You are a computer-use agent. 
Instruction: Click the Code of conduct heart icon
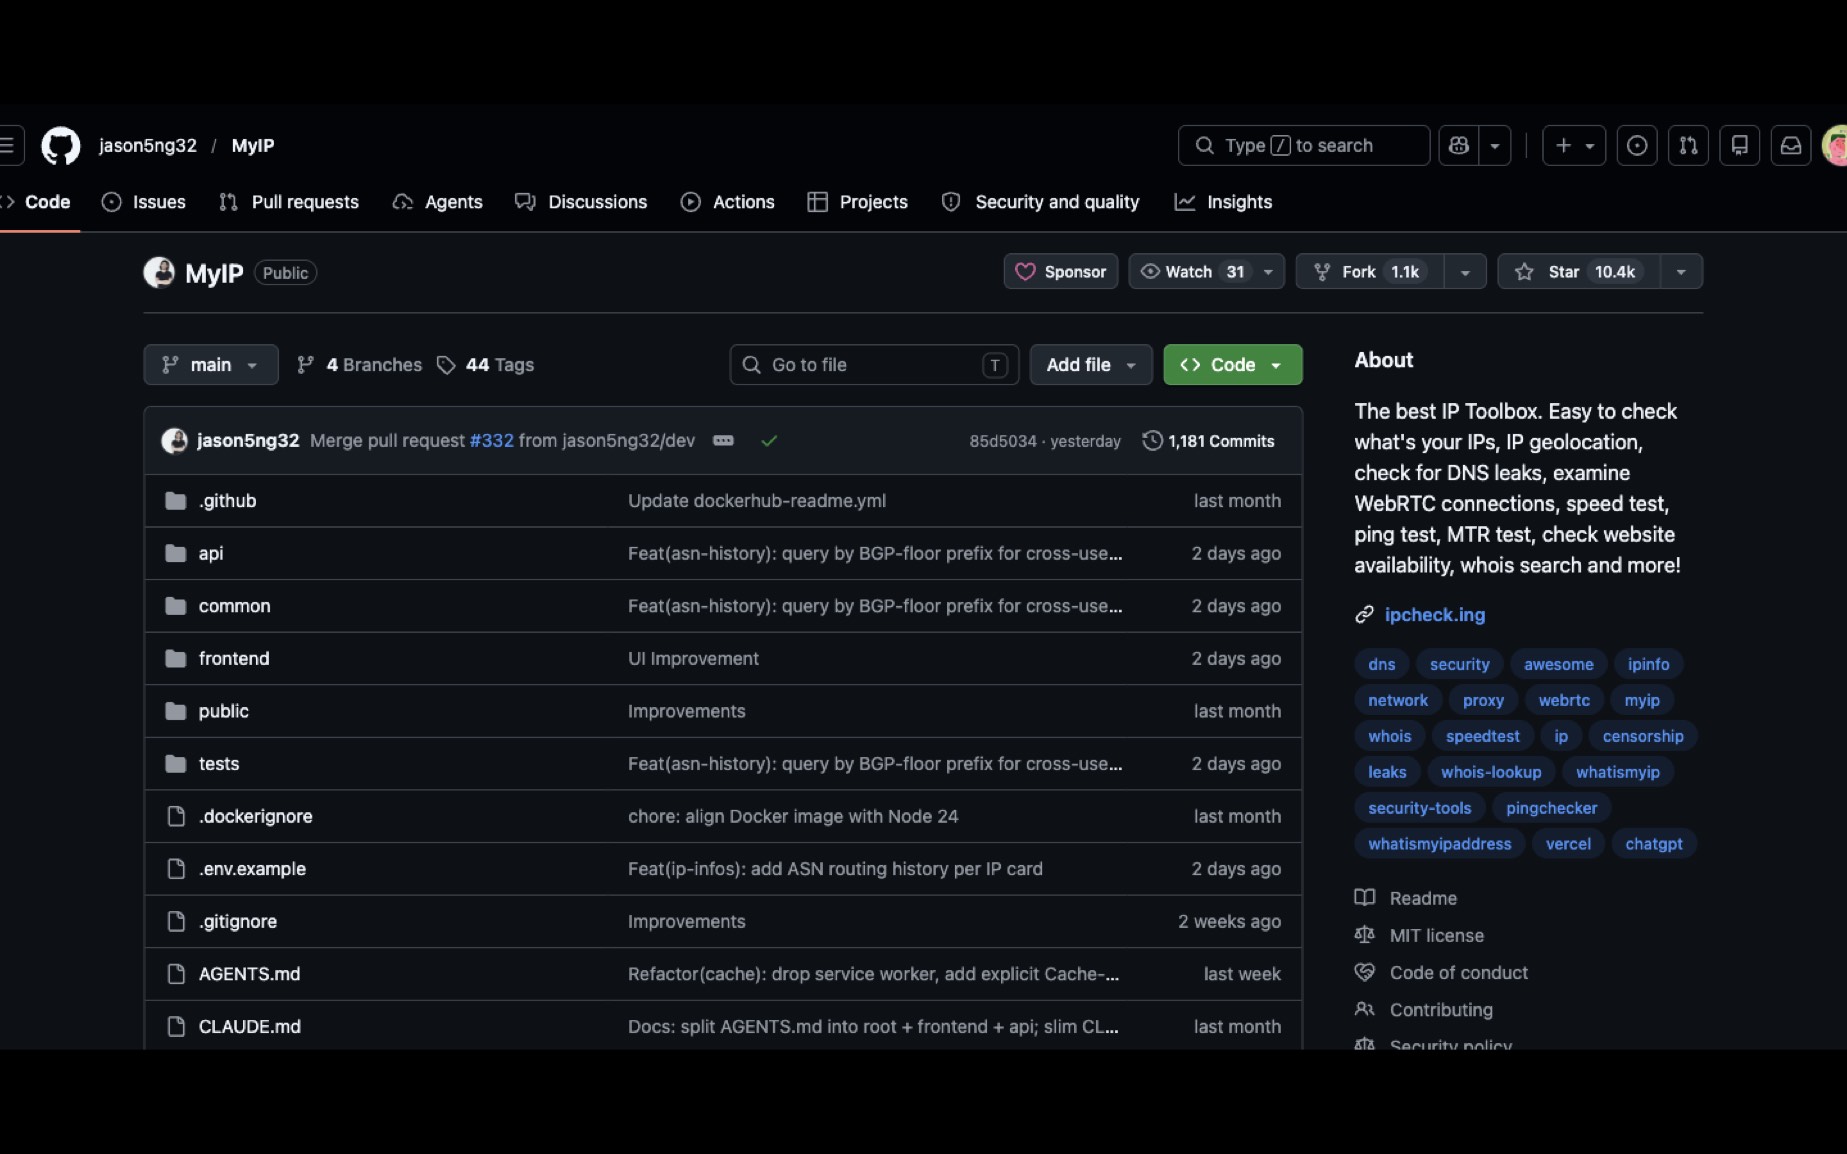tap(1364, 971)
